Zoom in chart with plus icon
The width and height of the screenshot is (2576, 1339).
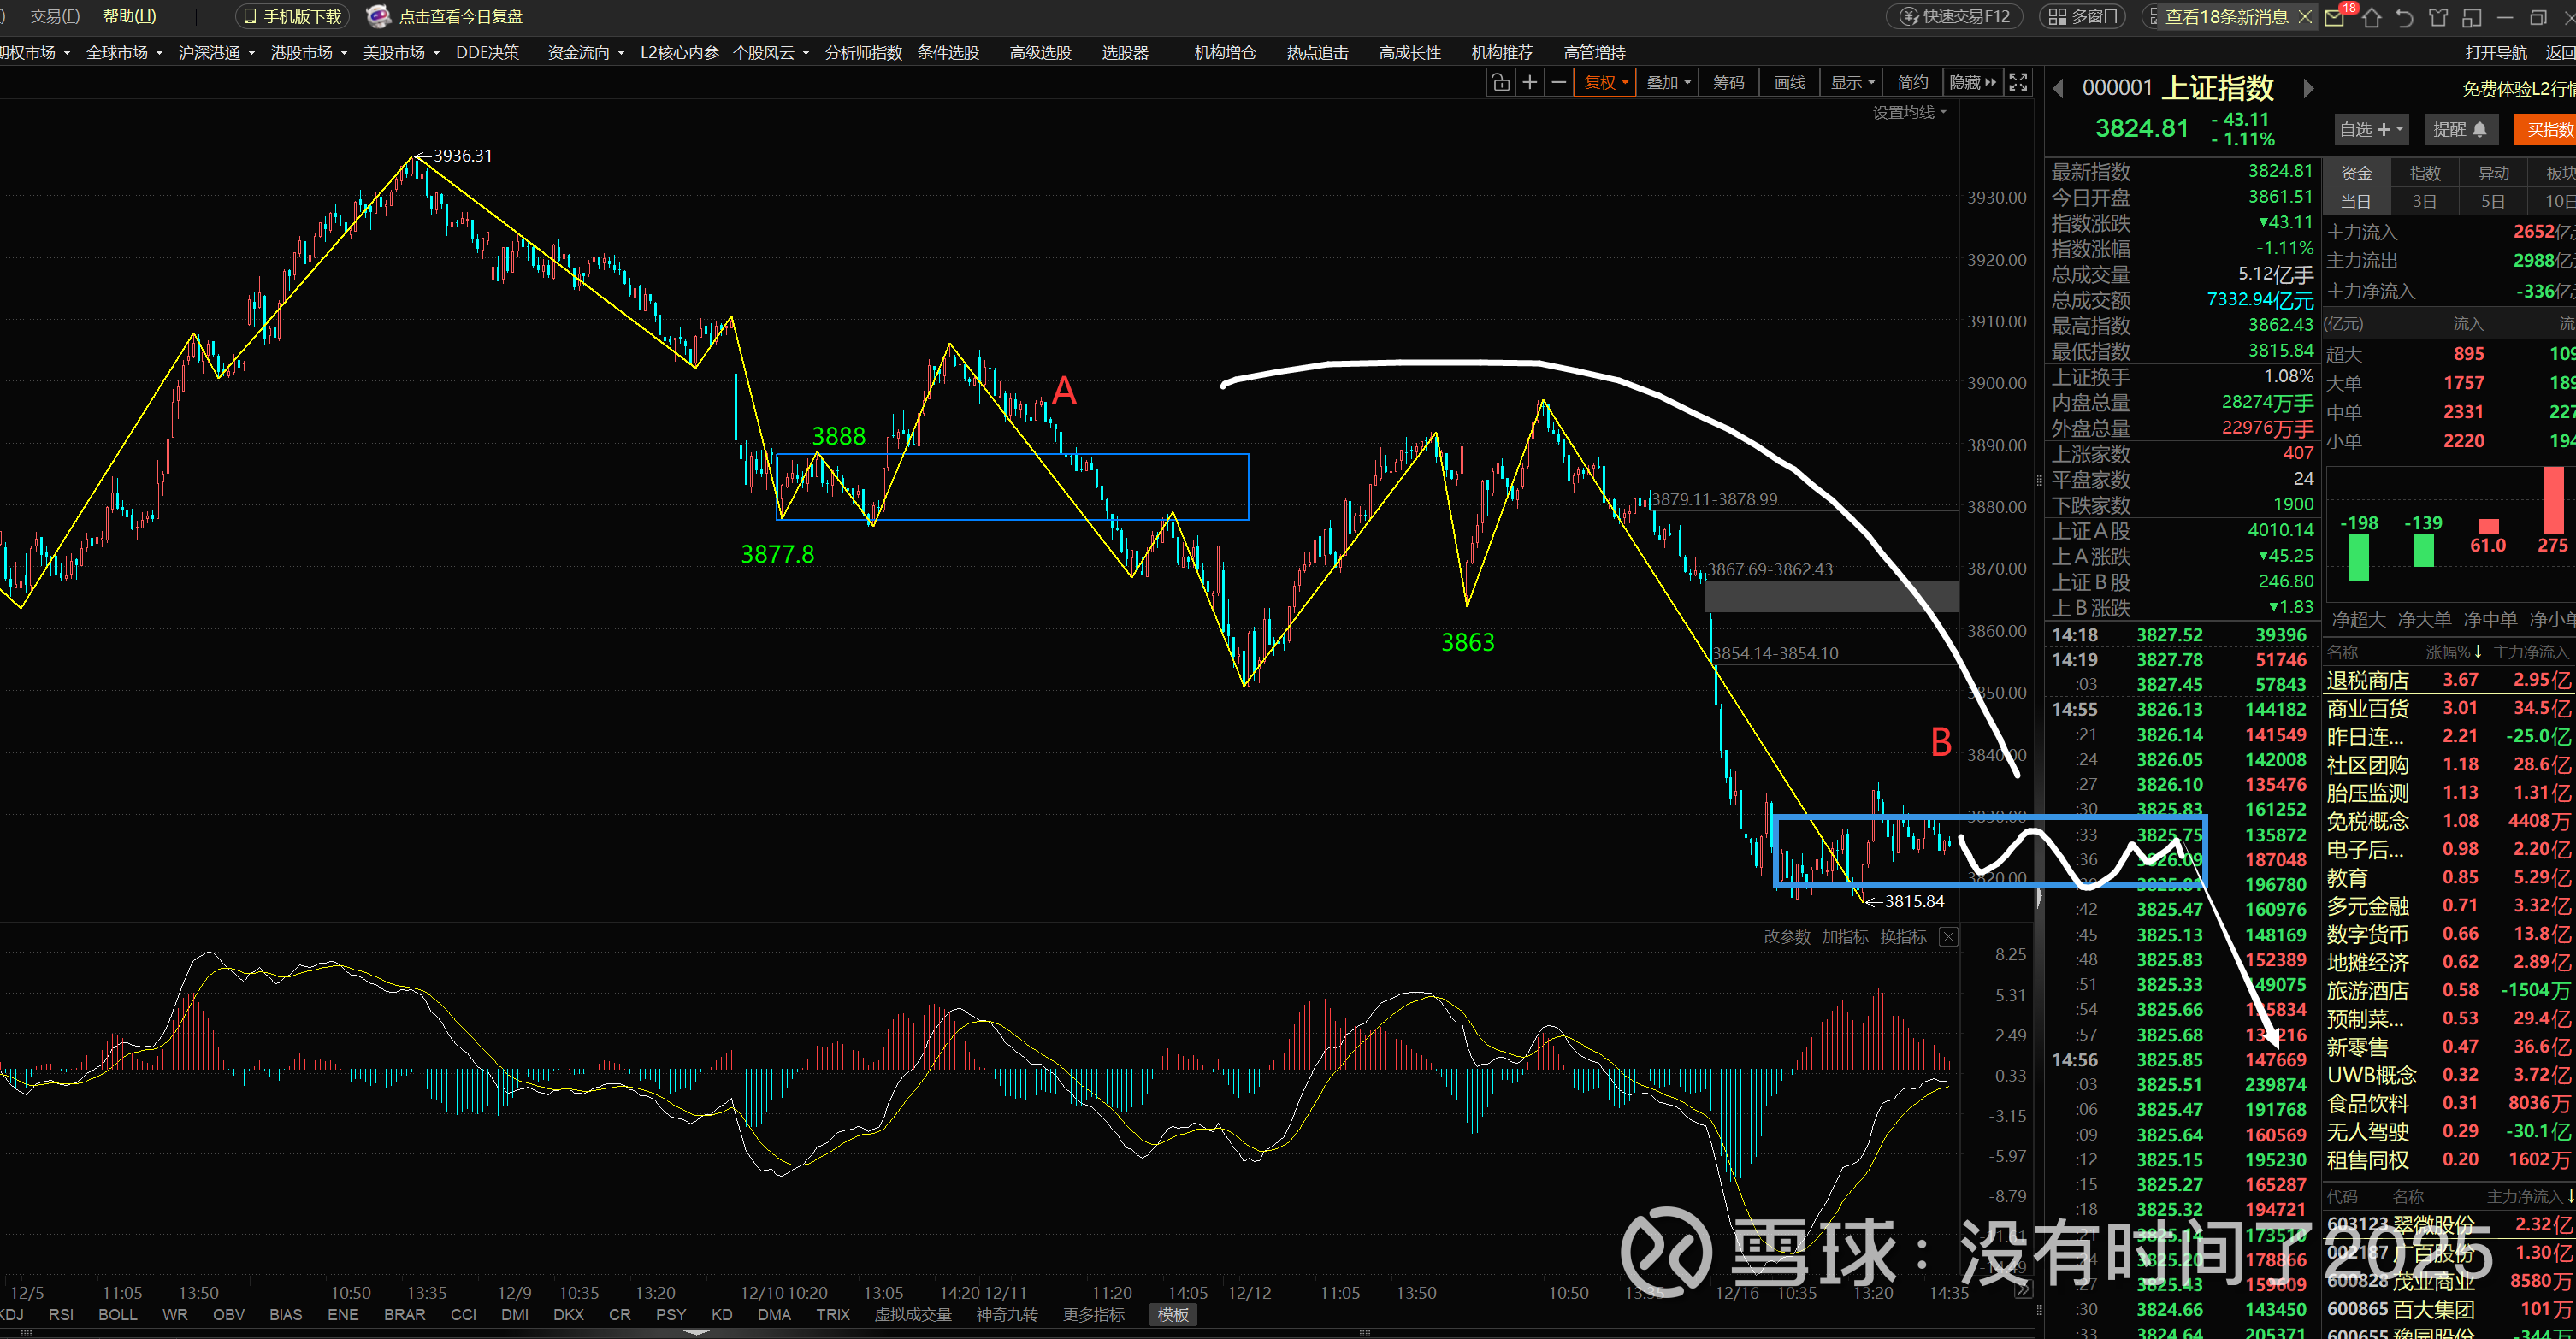coord(1529,83)
